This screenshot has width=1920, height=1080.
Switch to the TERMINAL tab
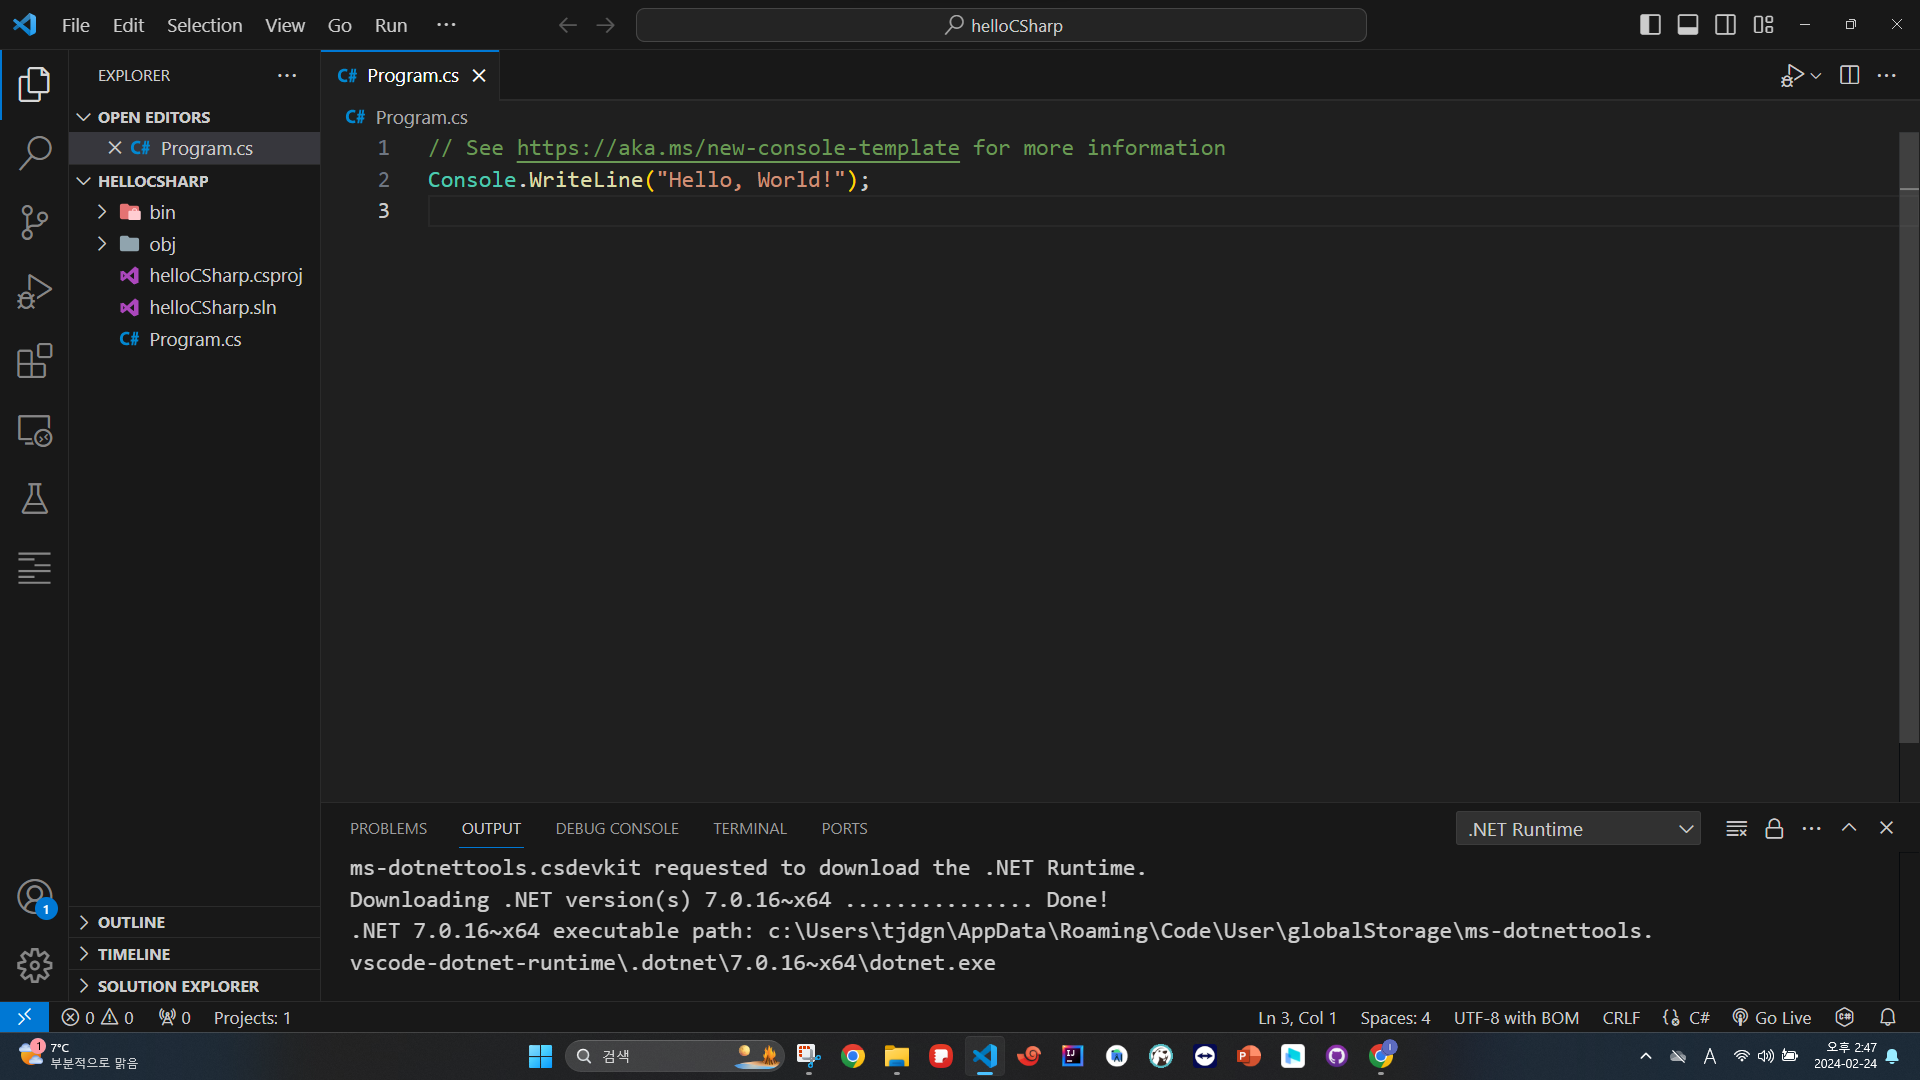749,828
